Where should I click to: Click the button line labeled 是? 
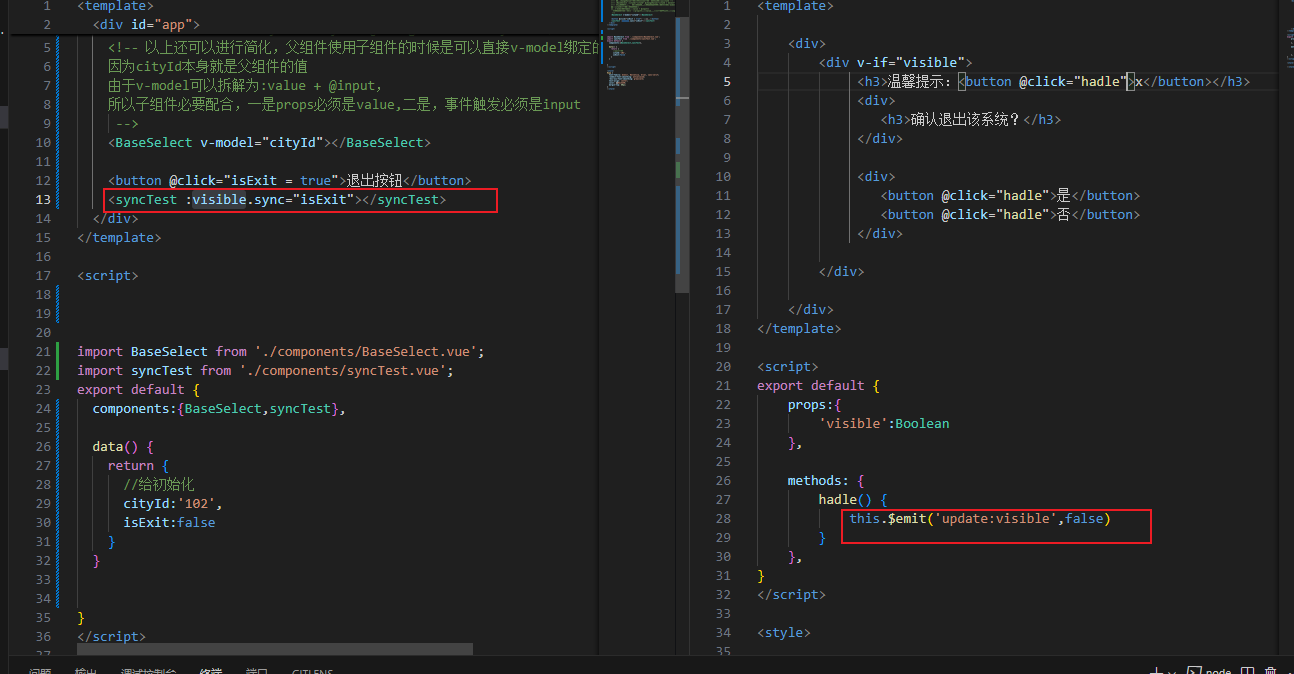coord(1010,196)
